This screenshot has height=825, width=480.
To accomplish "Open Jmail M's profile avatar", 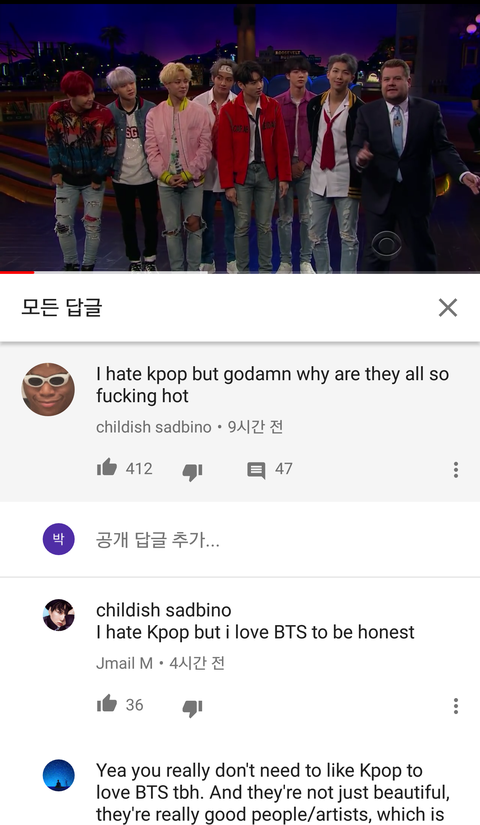I will click(58, 615).
